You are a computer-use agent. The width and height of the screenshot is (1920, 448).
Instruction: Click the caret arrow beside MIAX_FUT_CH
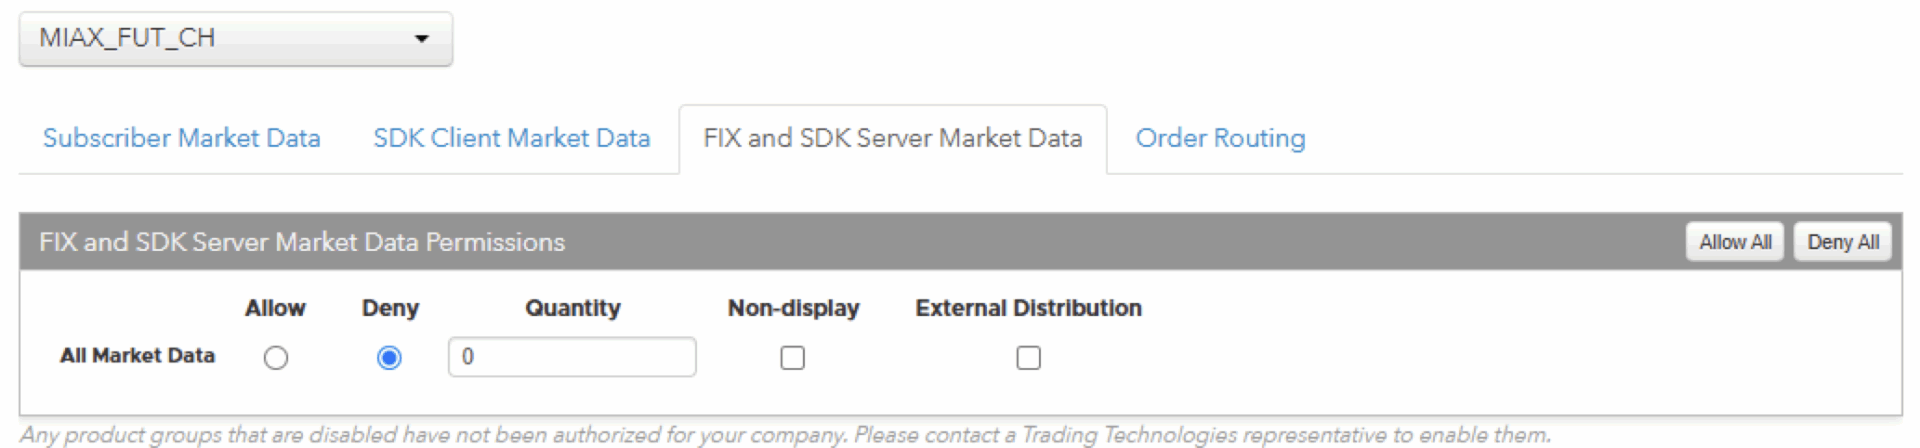(x=422, y=39)
